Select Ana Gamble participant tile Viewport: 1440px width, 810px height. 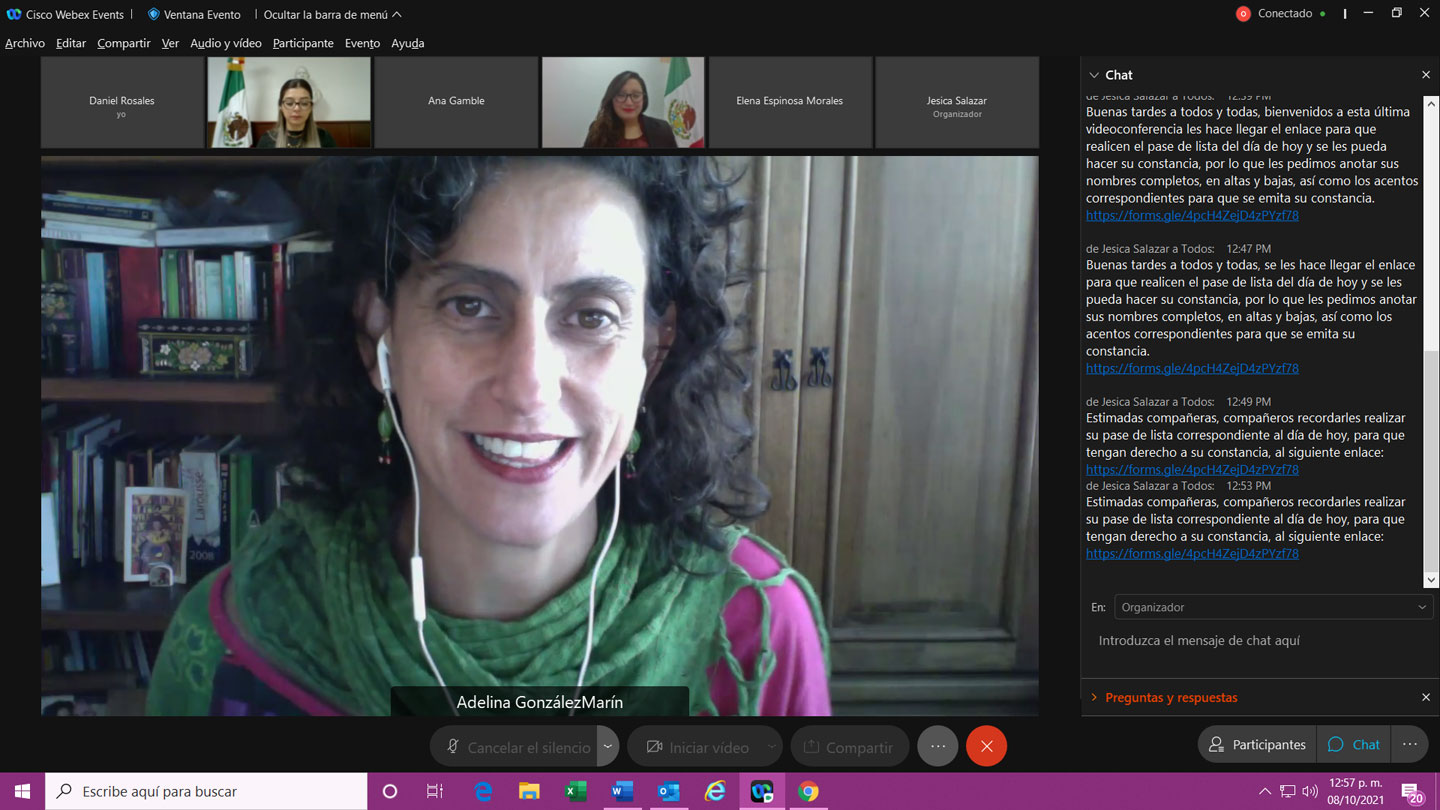(456, 102)
